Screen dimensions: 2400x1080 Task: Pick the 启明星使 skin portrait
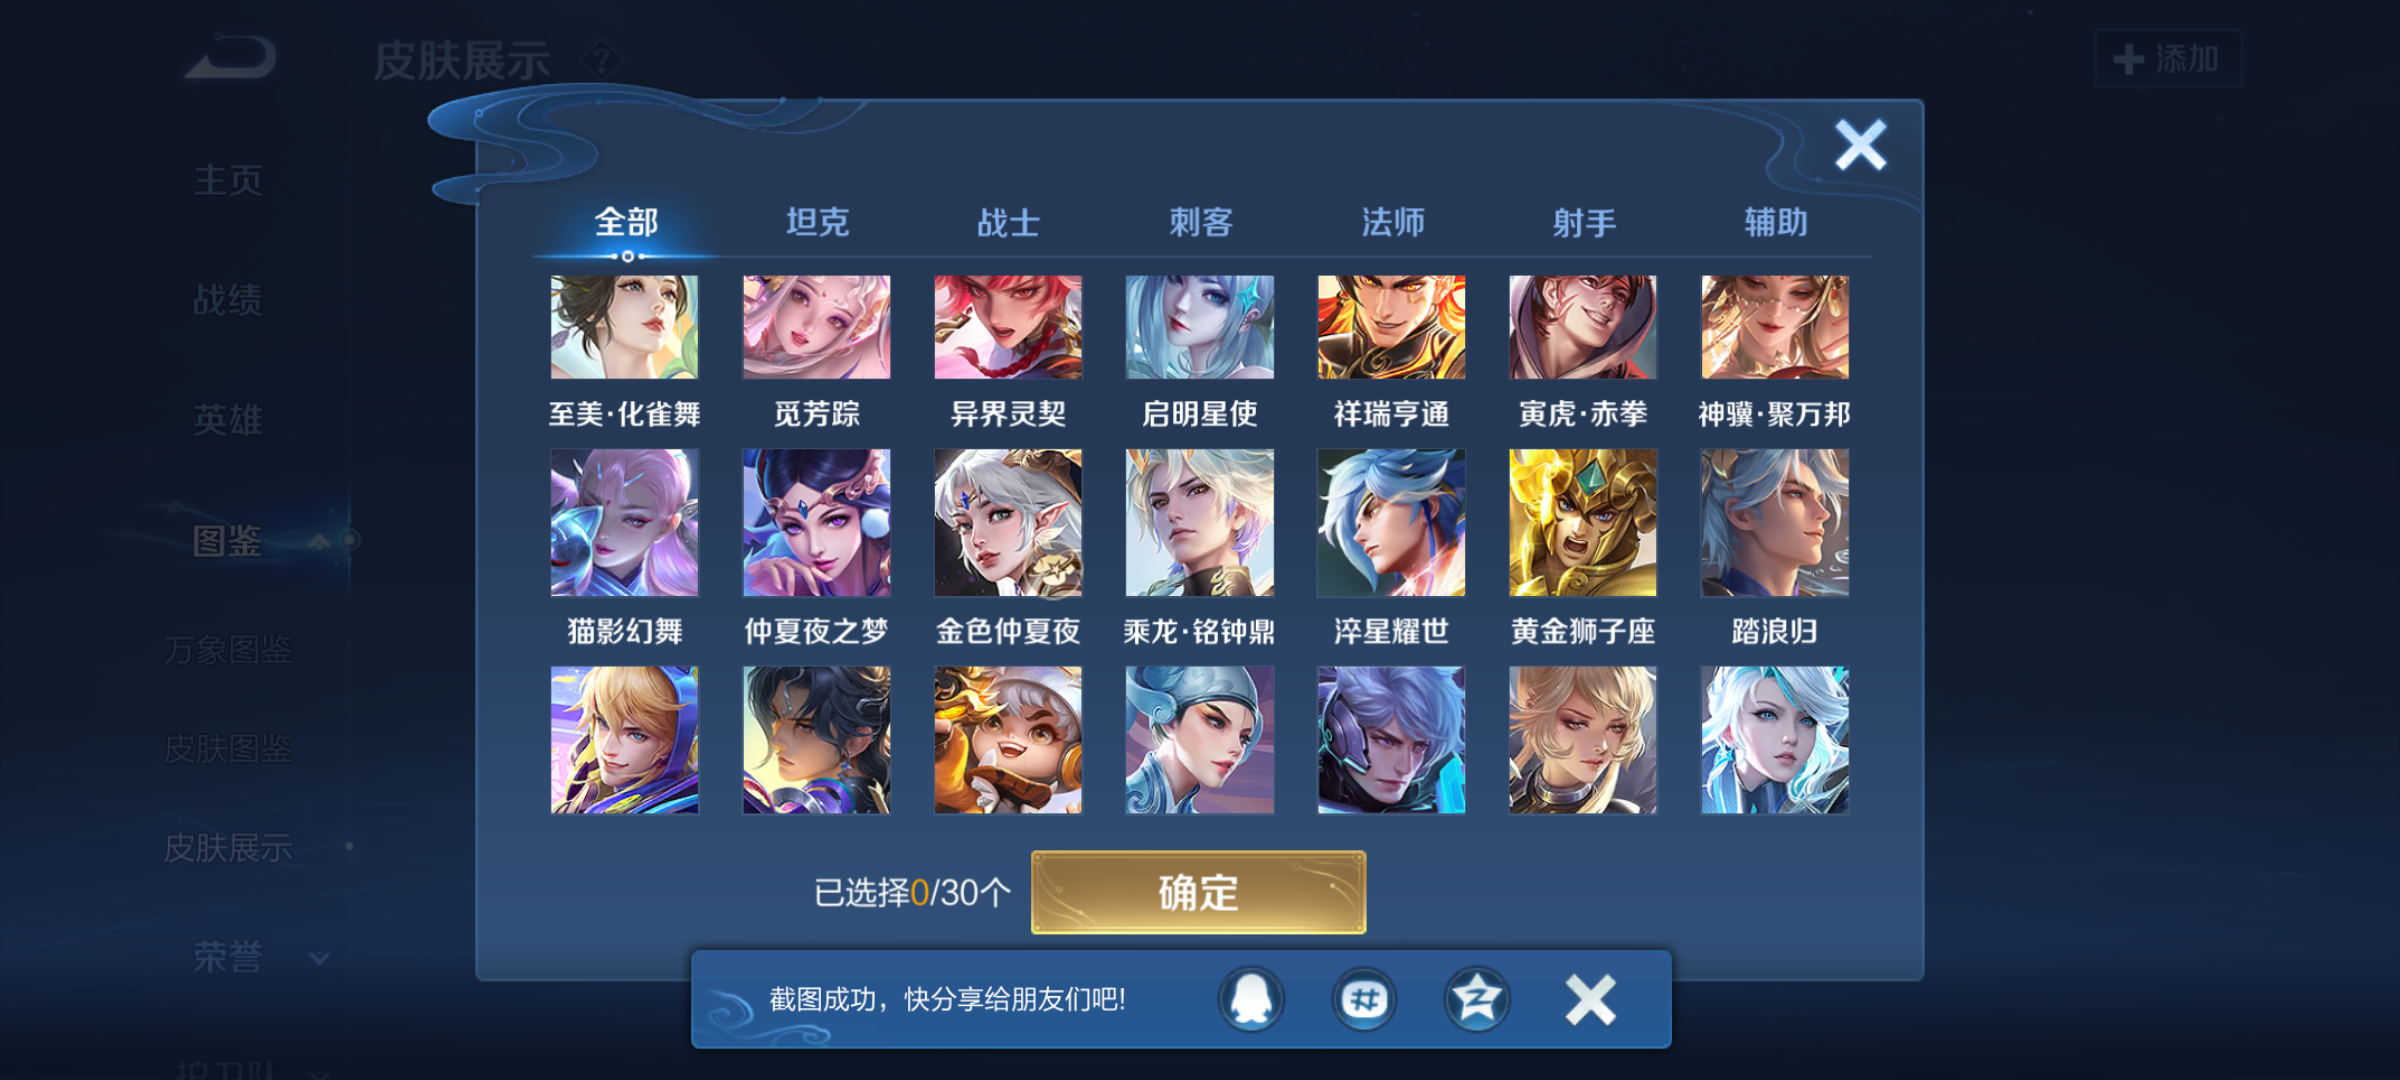tap(1199, 327)
